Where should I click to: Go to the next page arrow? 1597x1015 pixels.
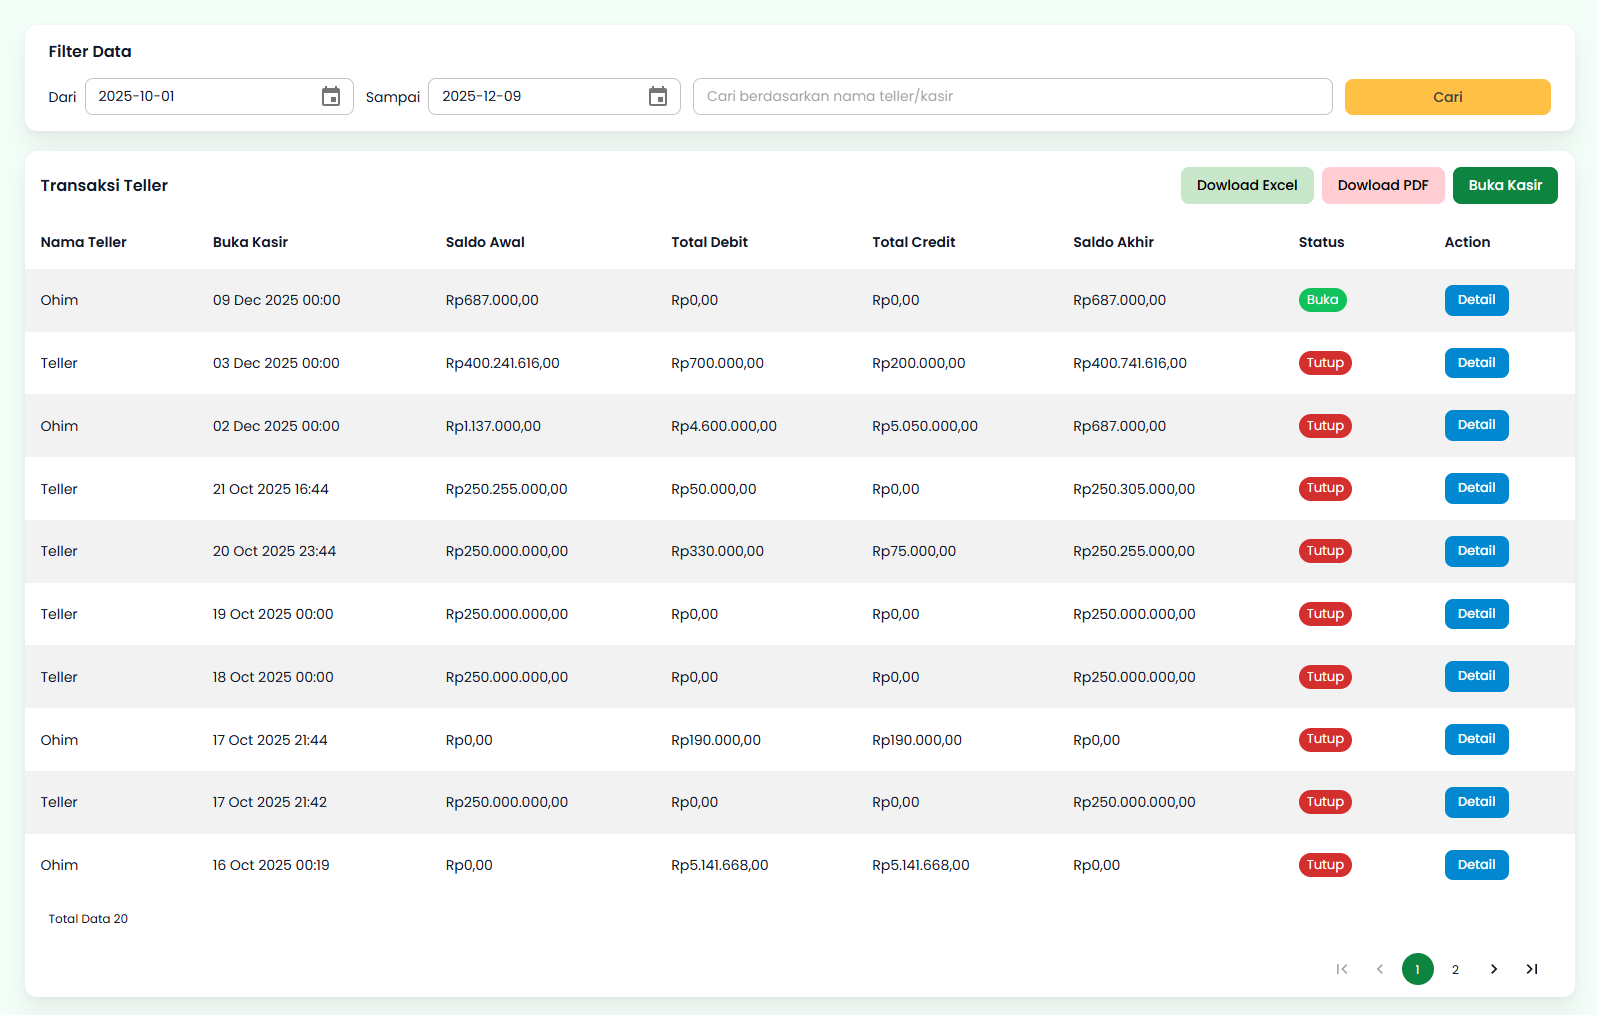tap(1494, 969)
